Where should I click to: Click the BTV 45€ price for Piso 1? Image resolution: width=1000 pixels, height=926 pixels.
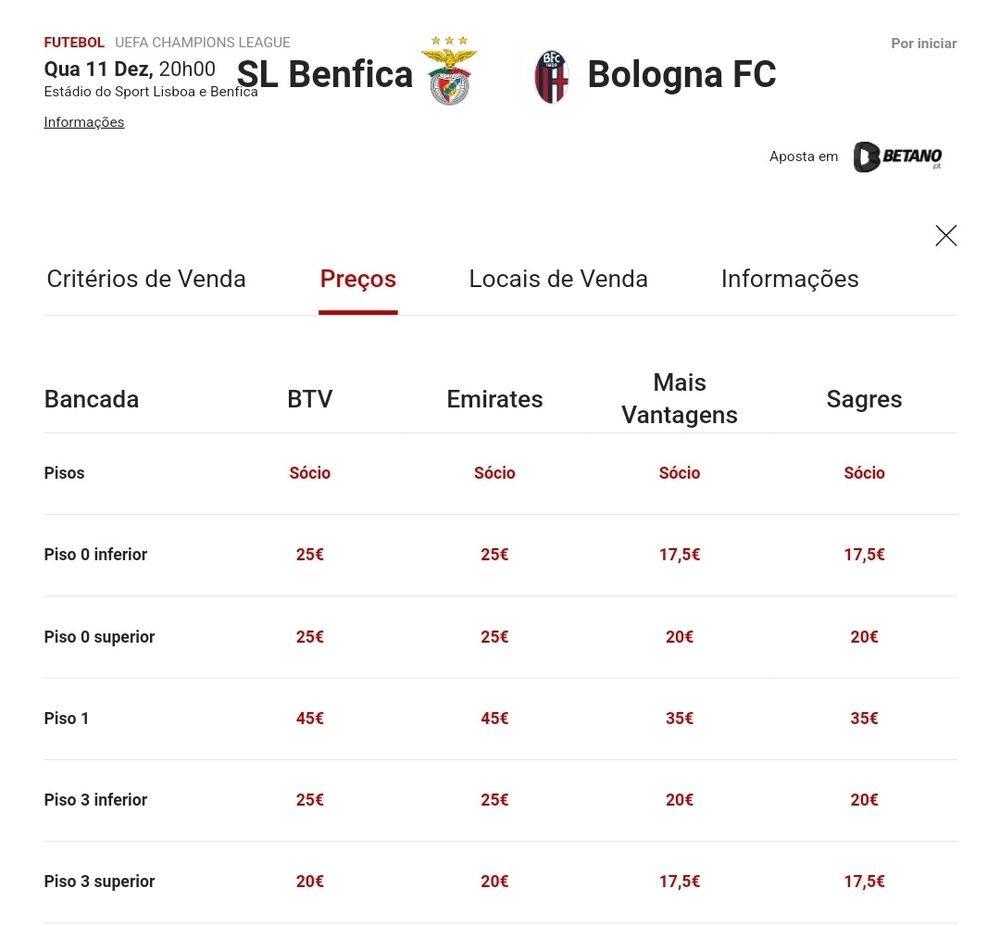coord(310,718)
